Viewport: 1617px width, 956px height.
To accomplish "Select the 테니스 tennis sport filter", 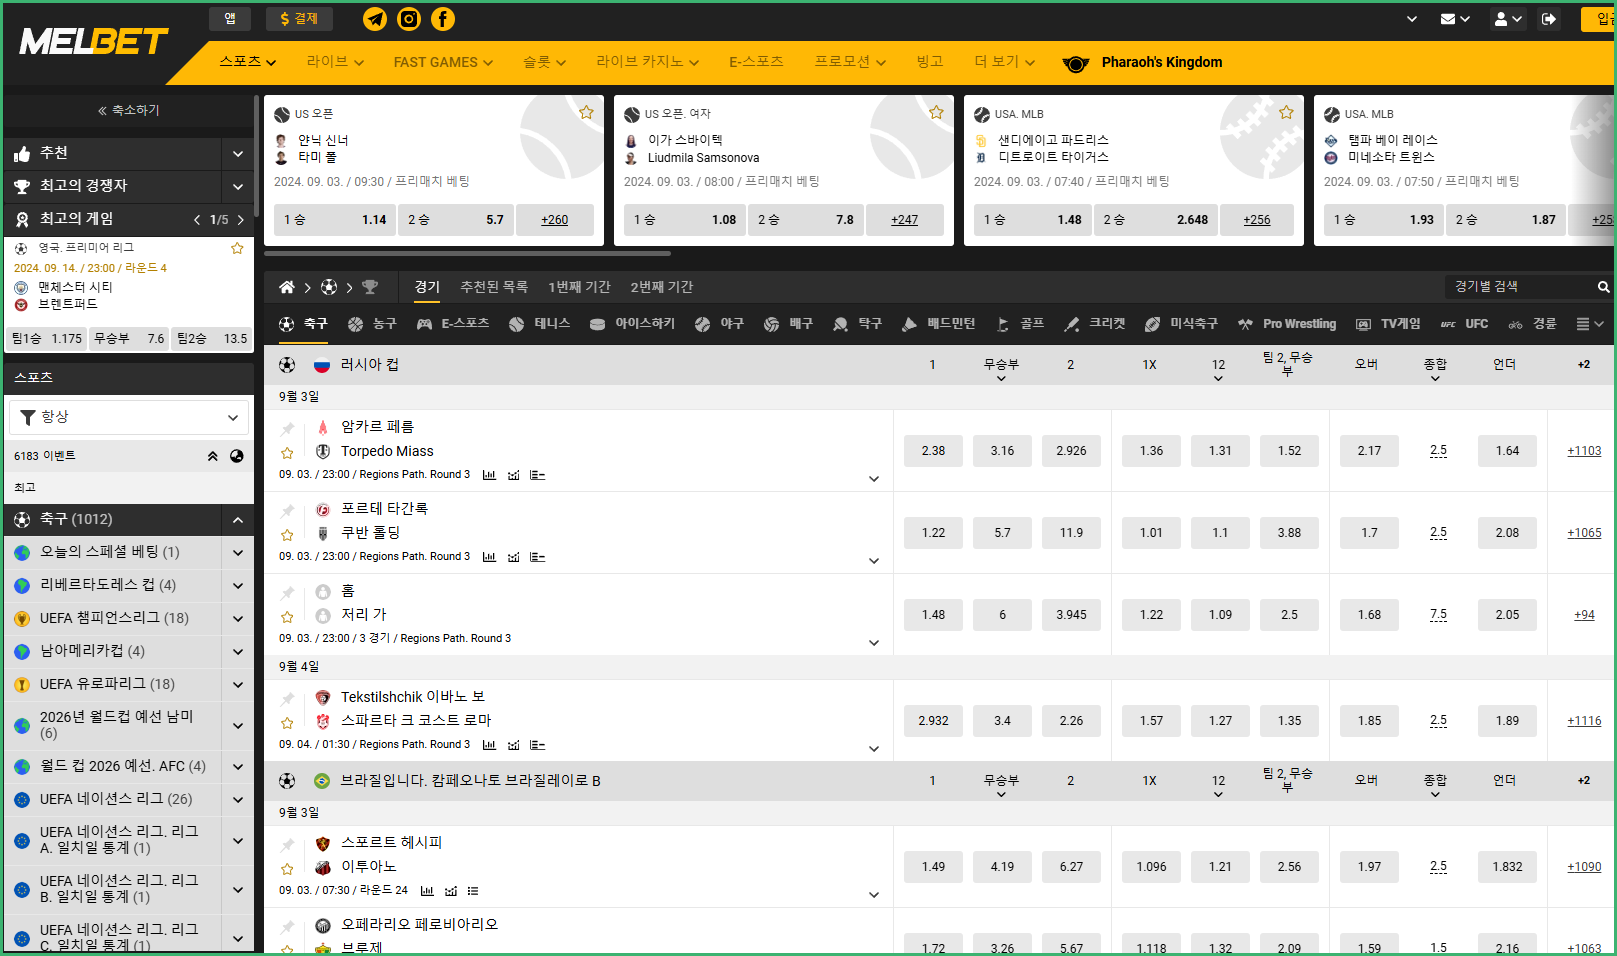I will [539, 324].
